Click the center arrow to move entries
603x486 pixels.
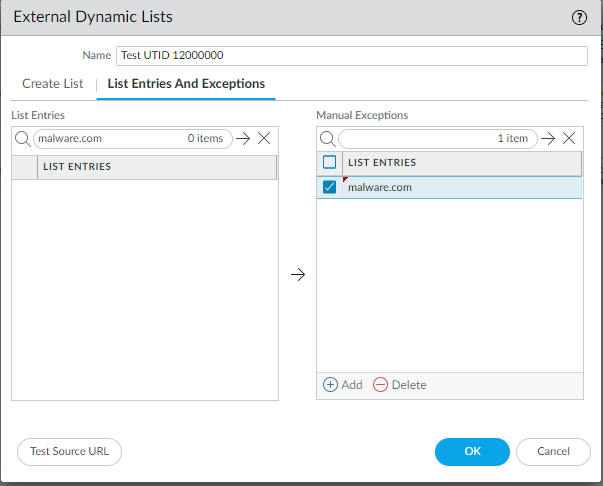[297, 275]
